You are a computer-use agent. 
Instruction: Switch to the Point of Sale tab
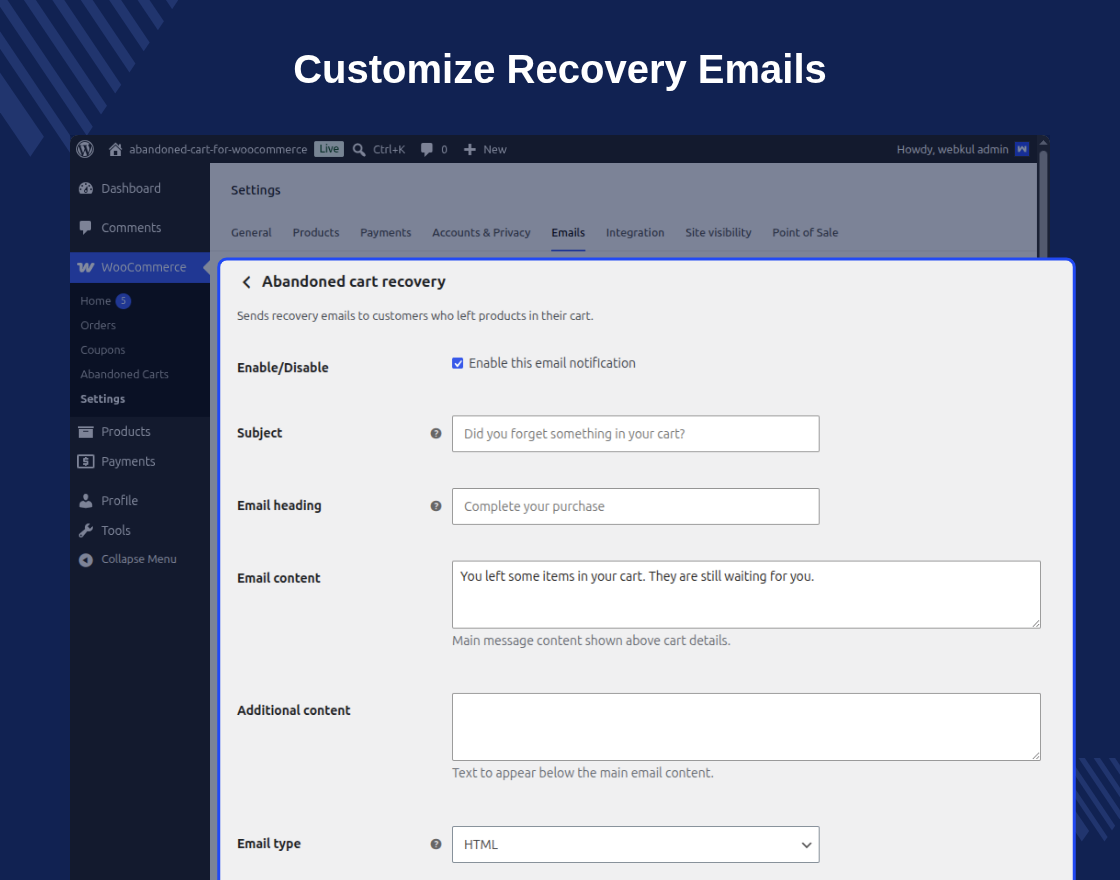pos(805,233)
